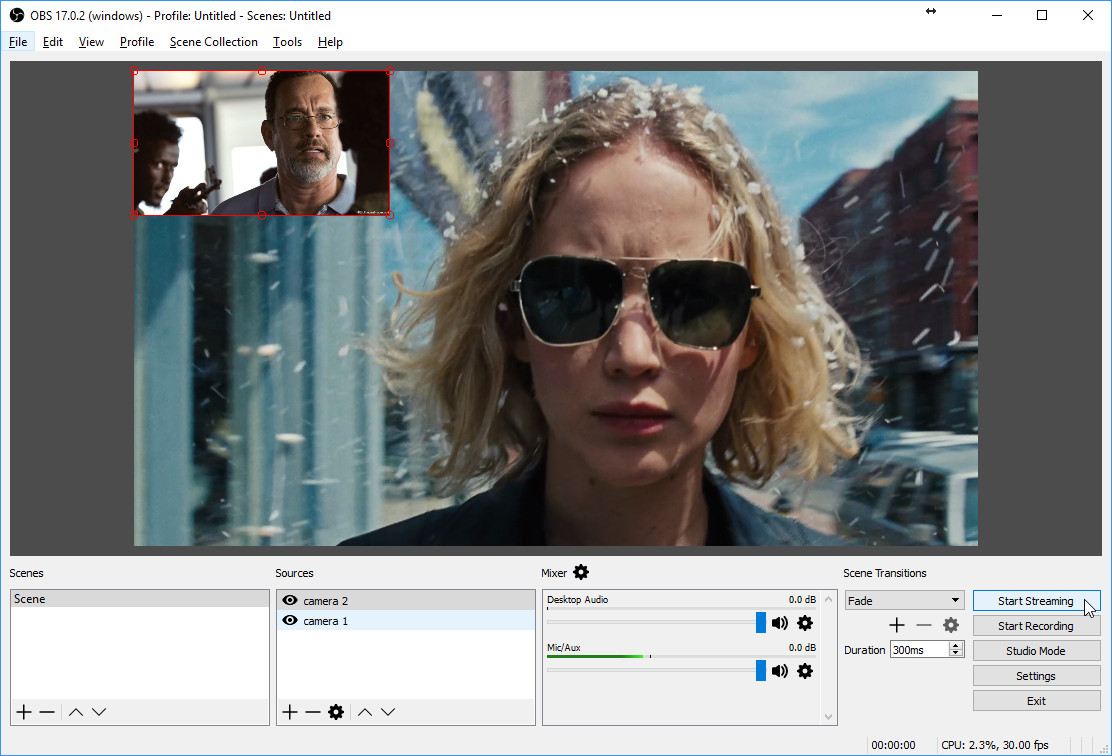The height and width of the screenshot is (756, 1112).
Task: Minimize the OBS window
Action: 997,15
